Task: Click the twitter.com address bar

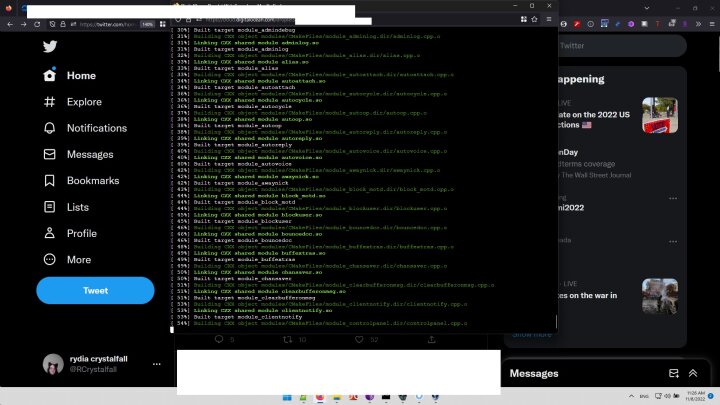Action: point(107,24)
